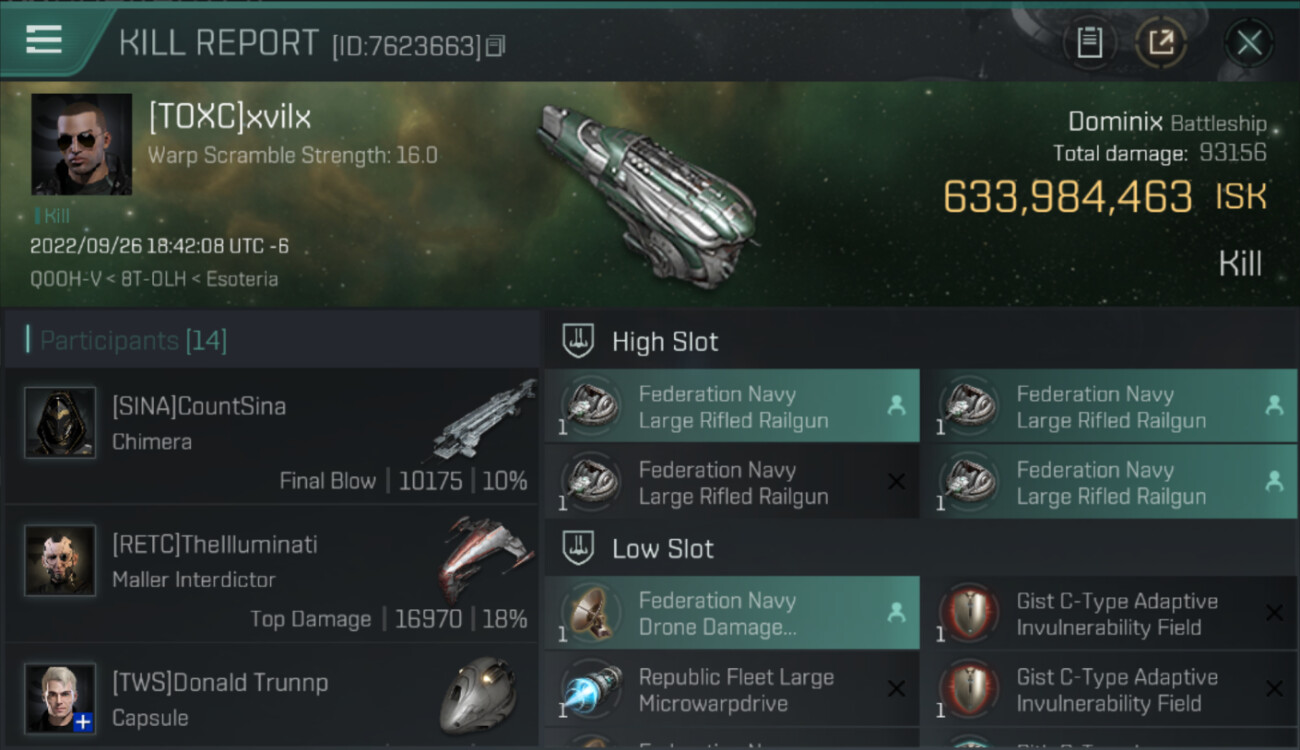Click the Q00H-V system location text
The height and width of the screenshot is (750, 1300).
tap(62, 279)
